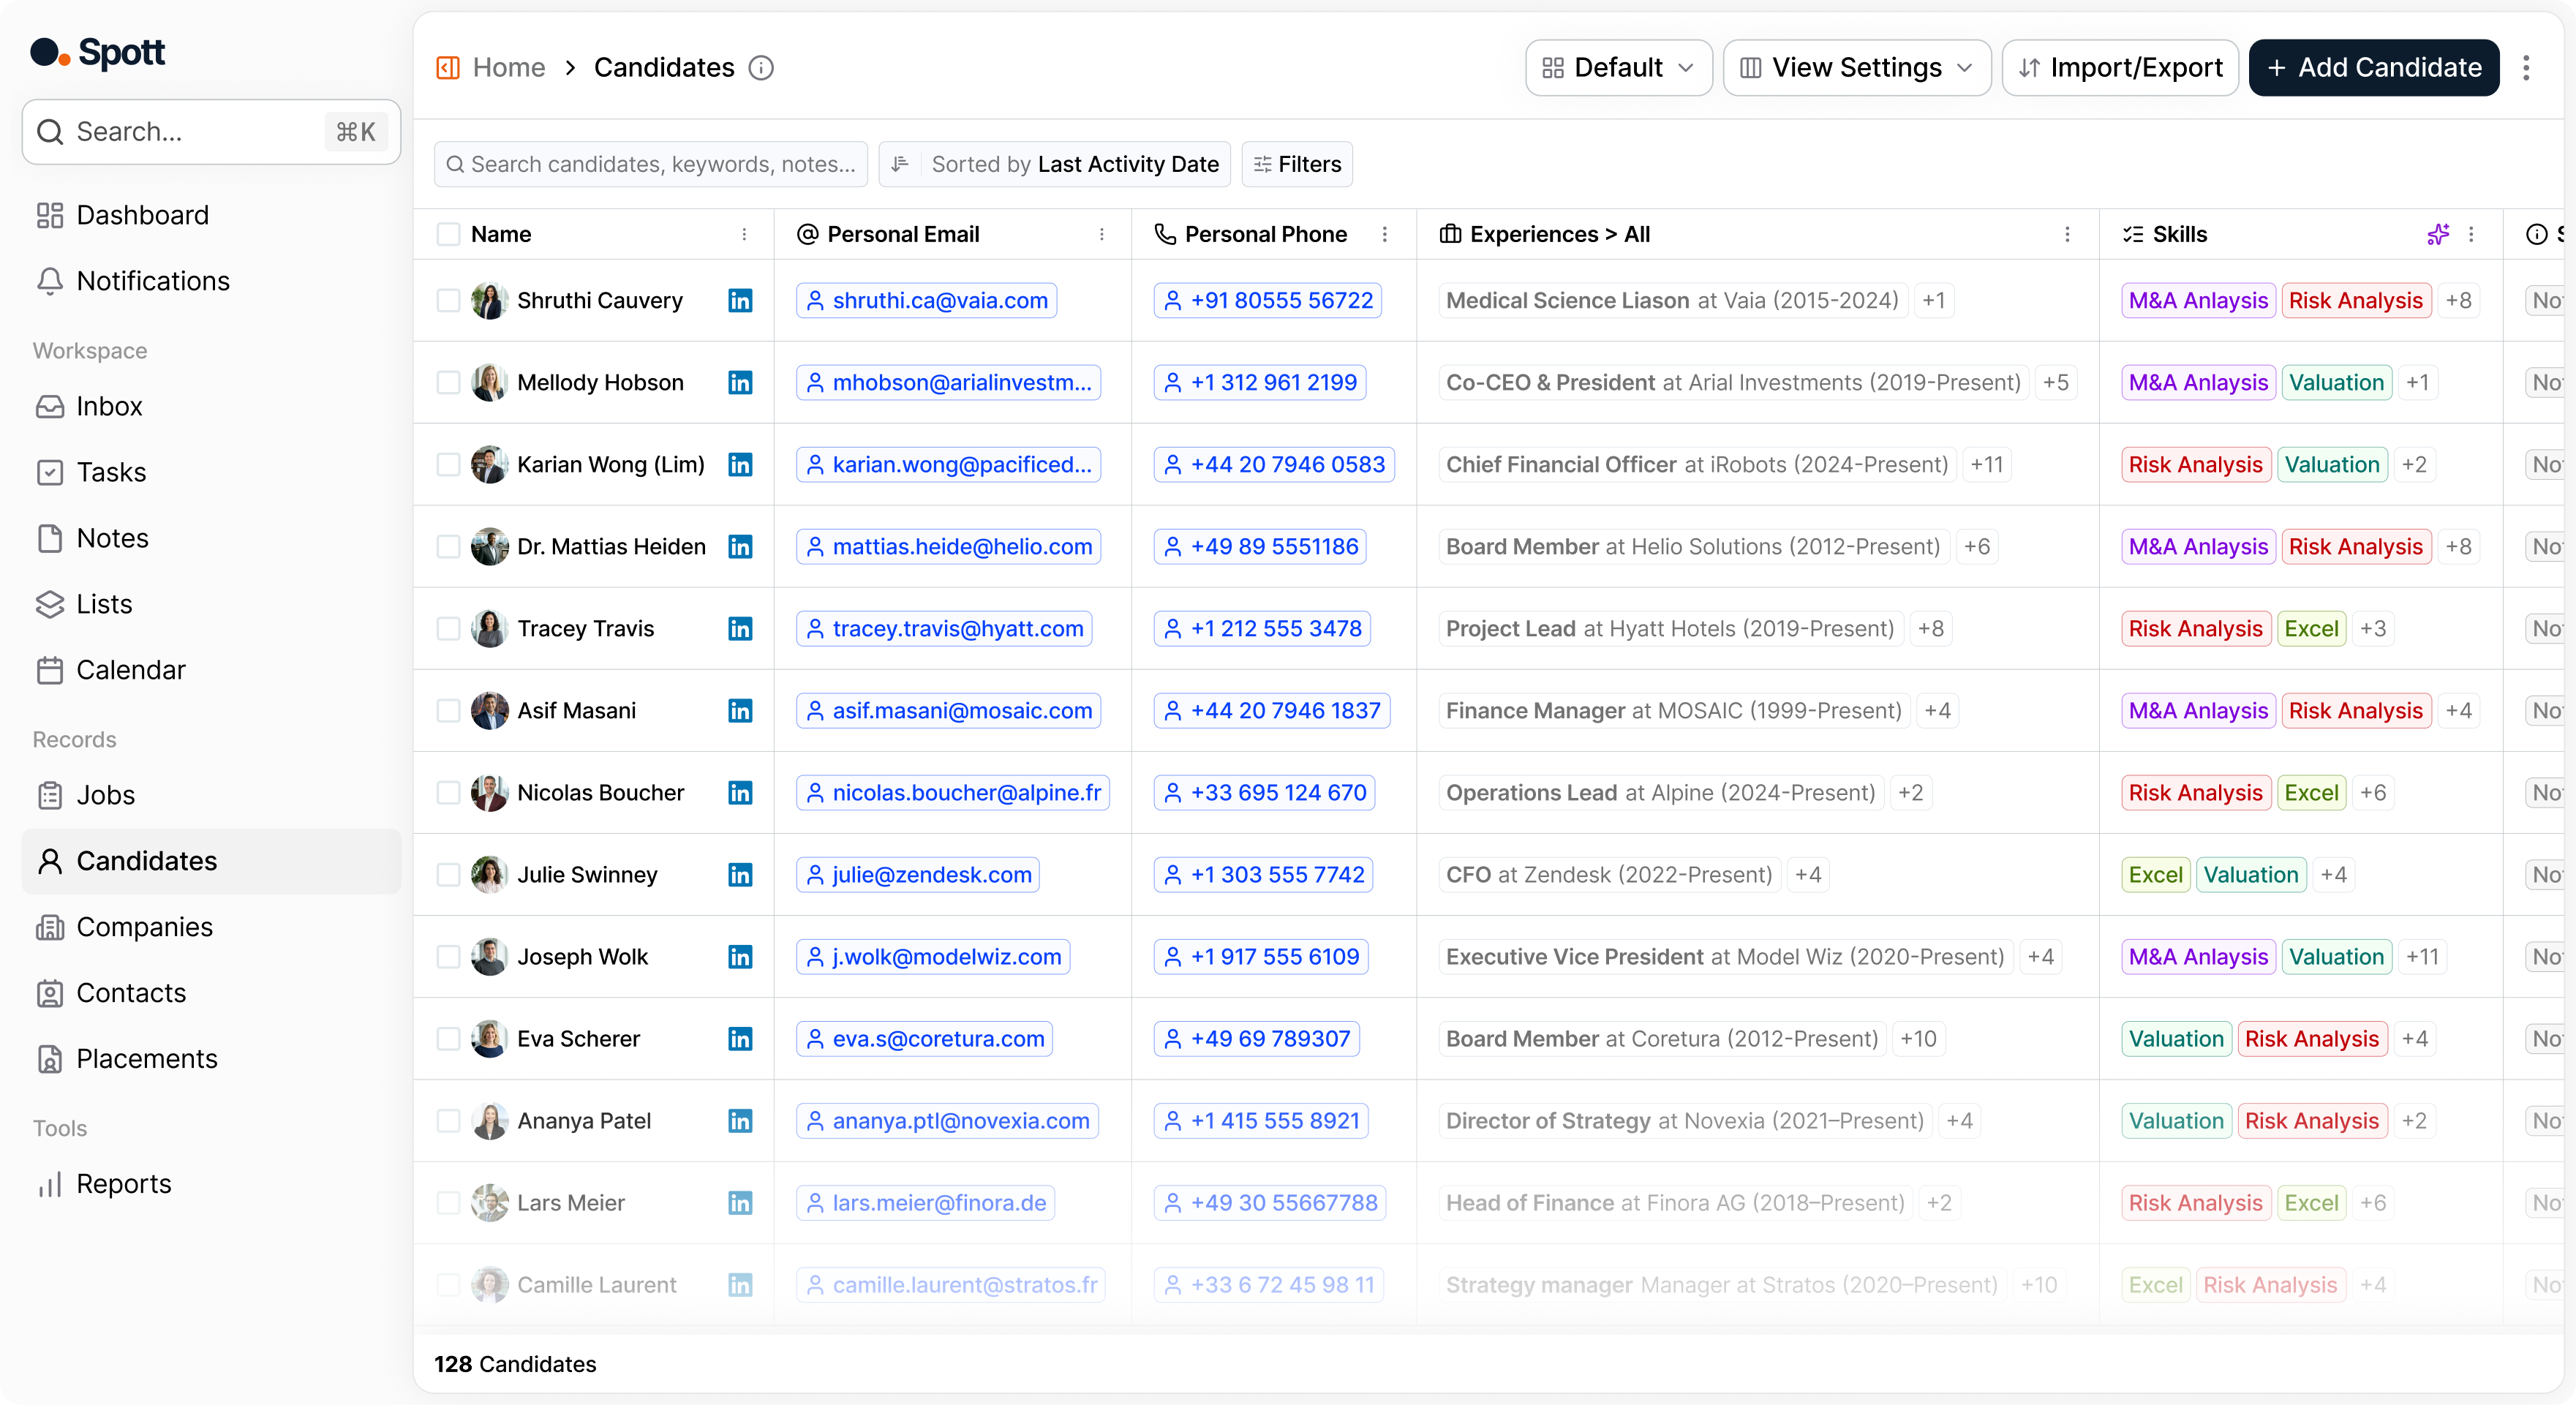The height and width of the screenshot is (1405, 2576).
Task: Toggle the select-all checkbox in the table header
Action: pyautogui.click(x=448, y=234)
